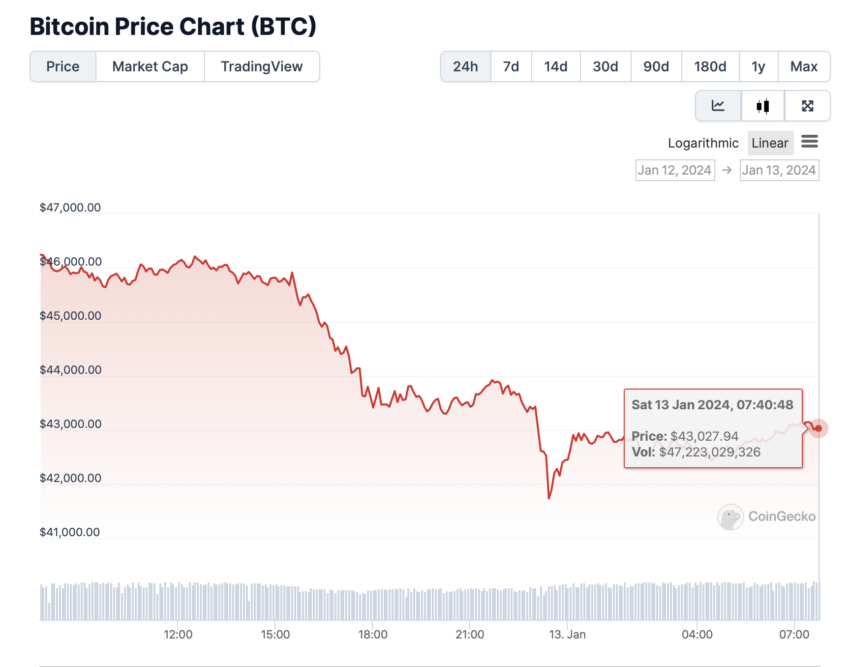Open the chart hamburger menu

pos(809,142)
